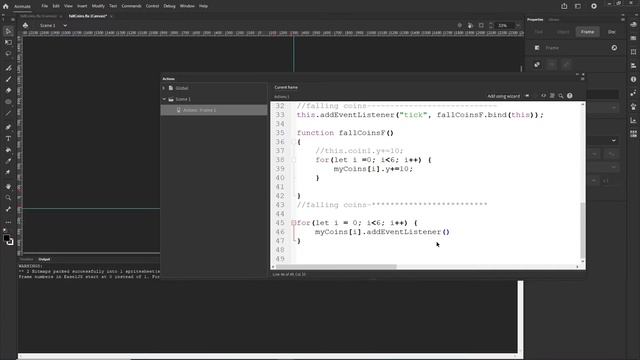Click the Quick Share and Publish icon

[564, 6]
